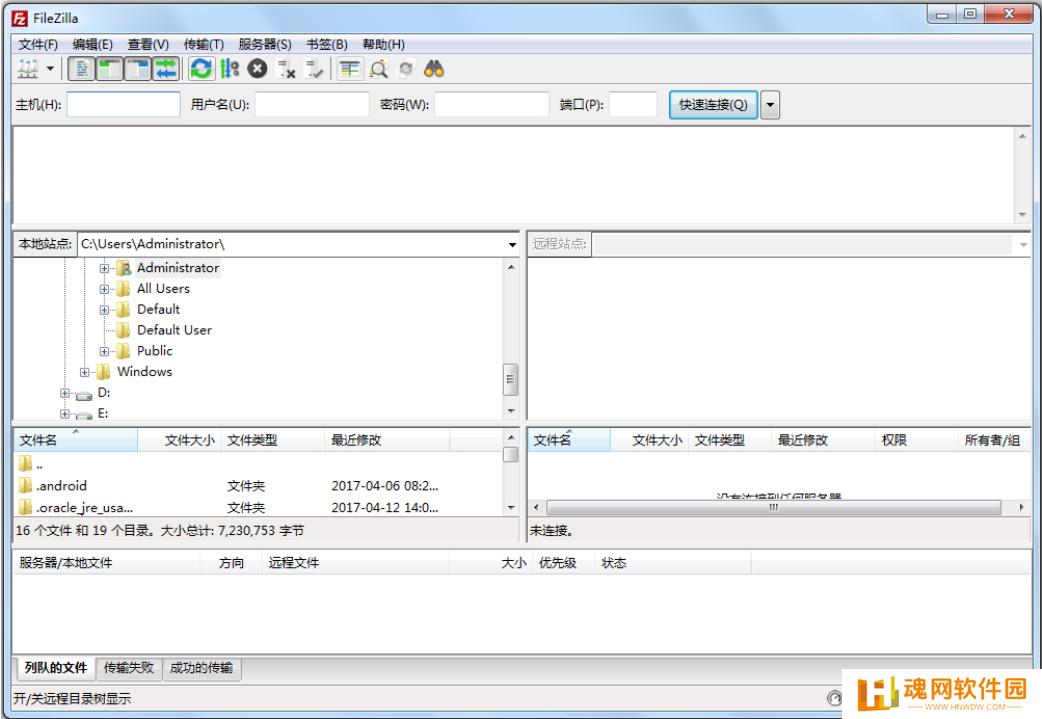Click local tree vertical scrollbar thumb
1042x719 pixels.
(x=510, y=379)
